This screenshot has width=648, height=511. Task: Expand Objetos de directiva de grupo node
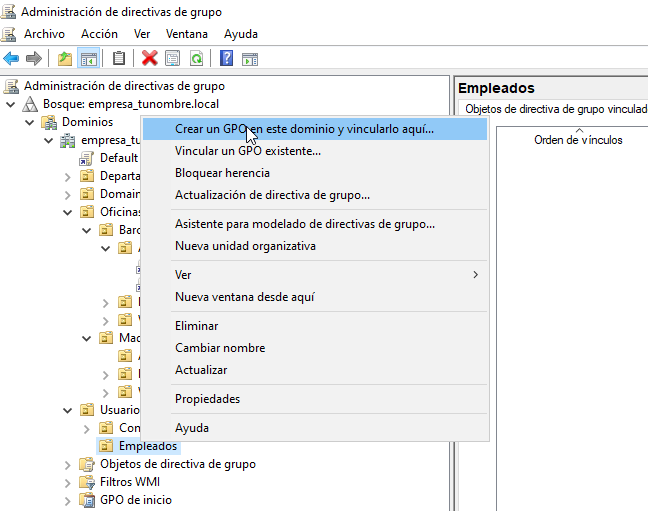pyautogui.click(x=68, y=465)
